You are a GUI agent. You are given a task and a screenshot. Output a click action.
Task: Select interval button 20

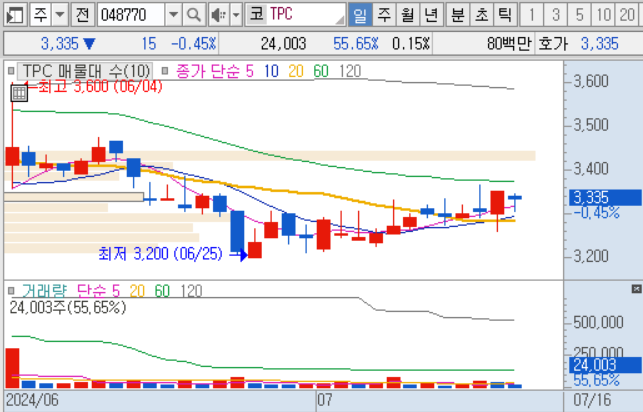click(x=627, y=15)
